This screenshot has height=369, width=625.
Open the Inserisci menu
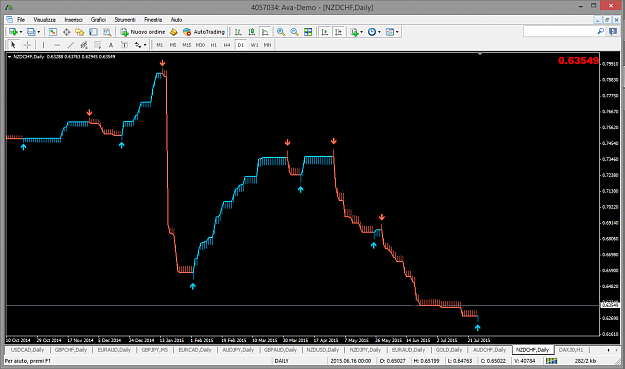coord(73,20)
